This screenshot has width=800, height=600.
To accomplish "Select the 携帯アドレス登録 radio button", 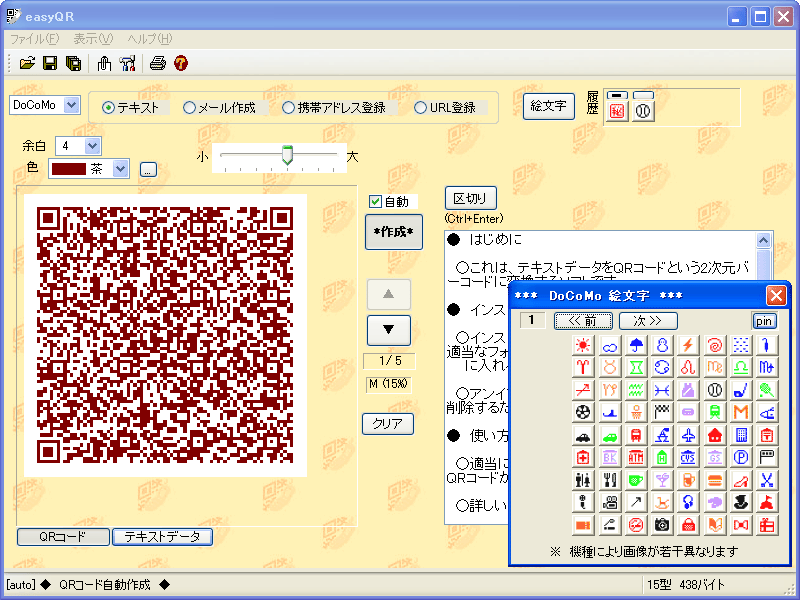I will point(288,108).
